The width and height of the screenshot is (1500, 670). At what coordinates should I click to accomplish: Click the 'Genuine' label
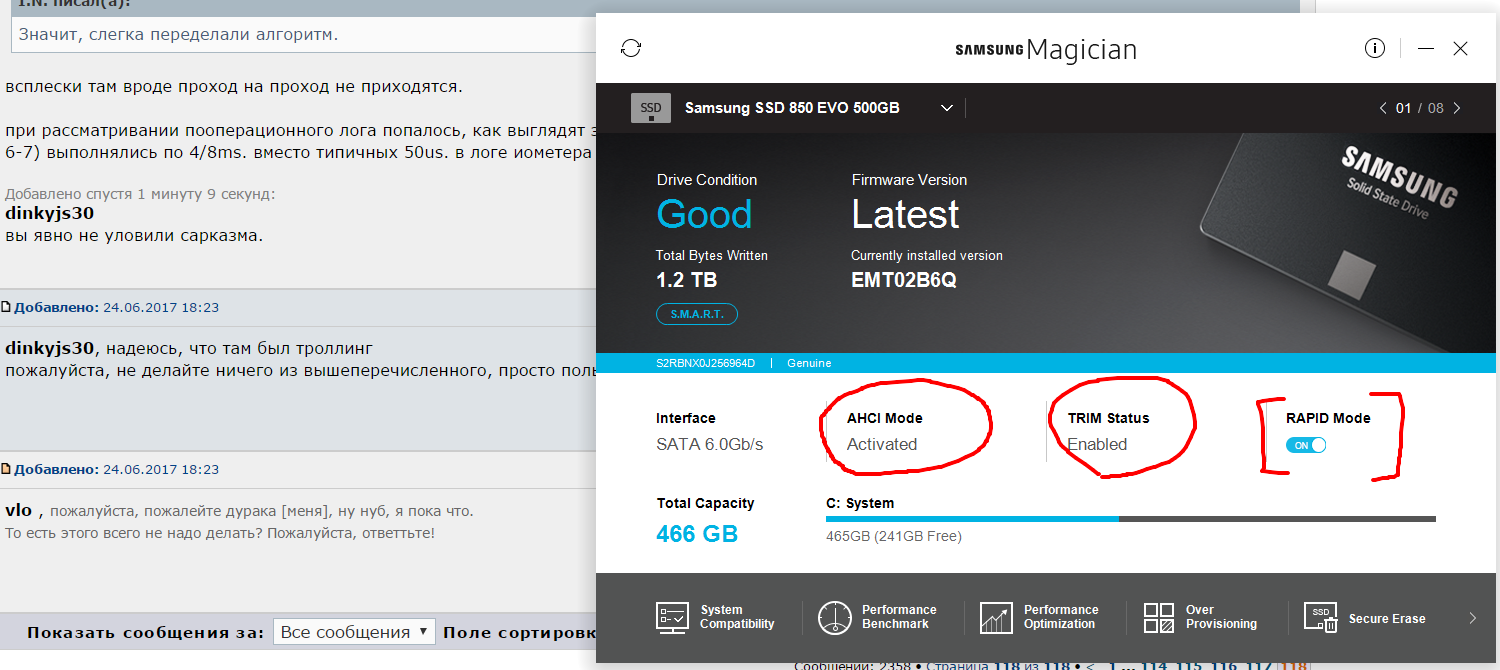click(x=809, y=363)
